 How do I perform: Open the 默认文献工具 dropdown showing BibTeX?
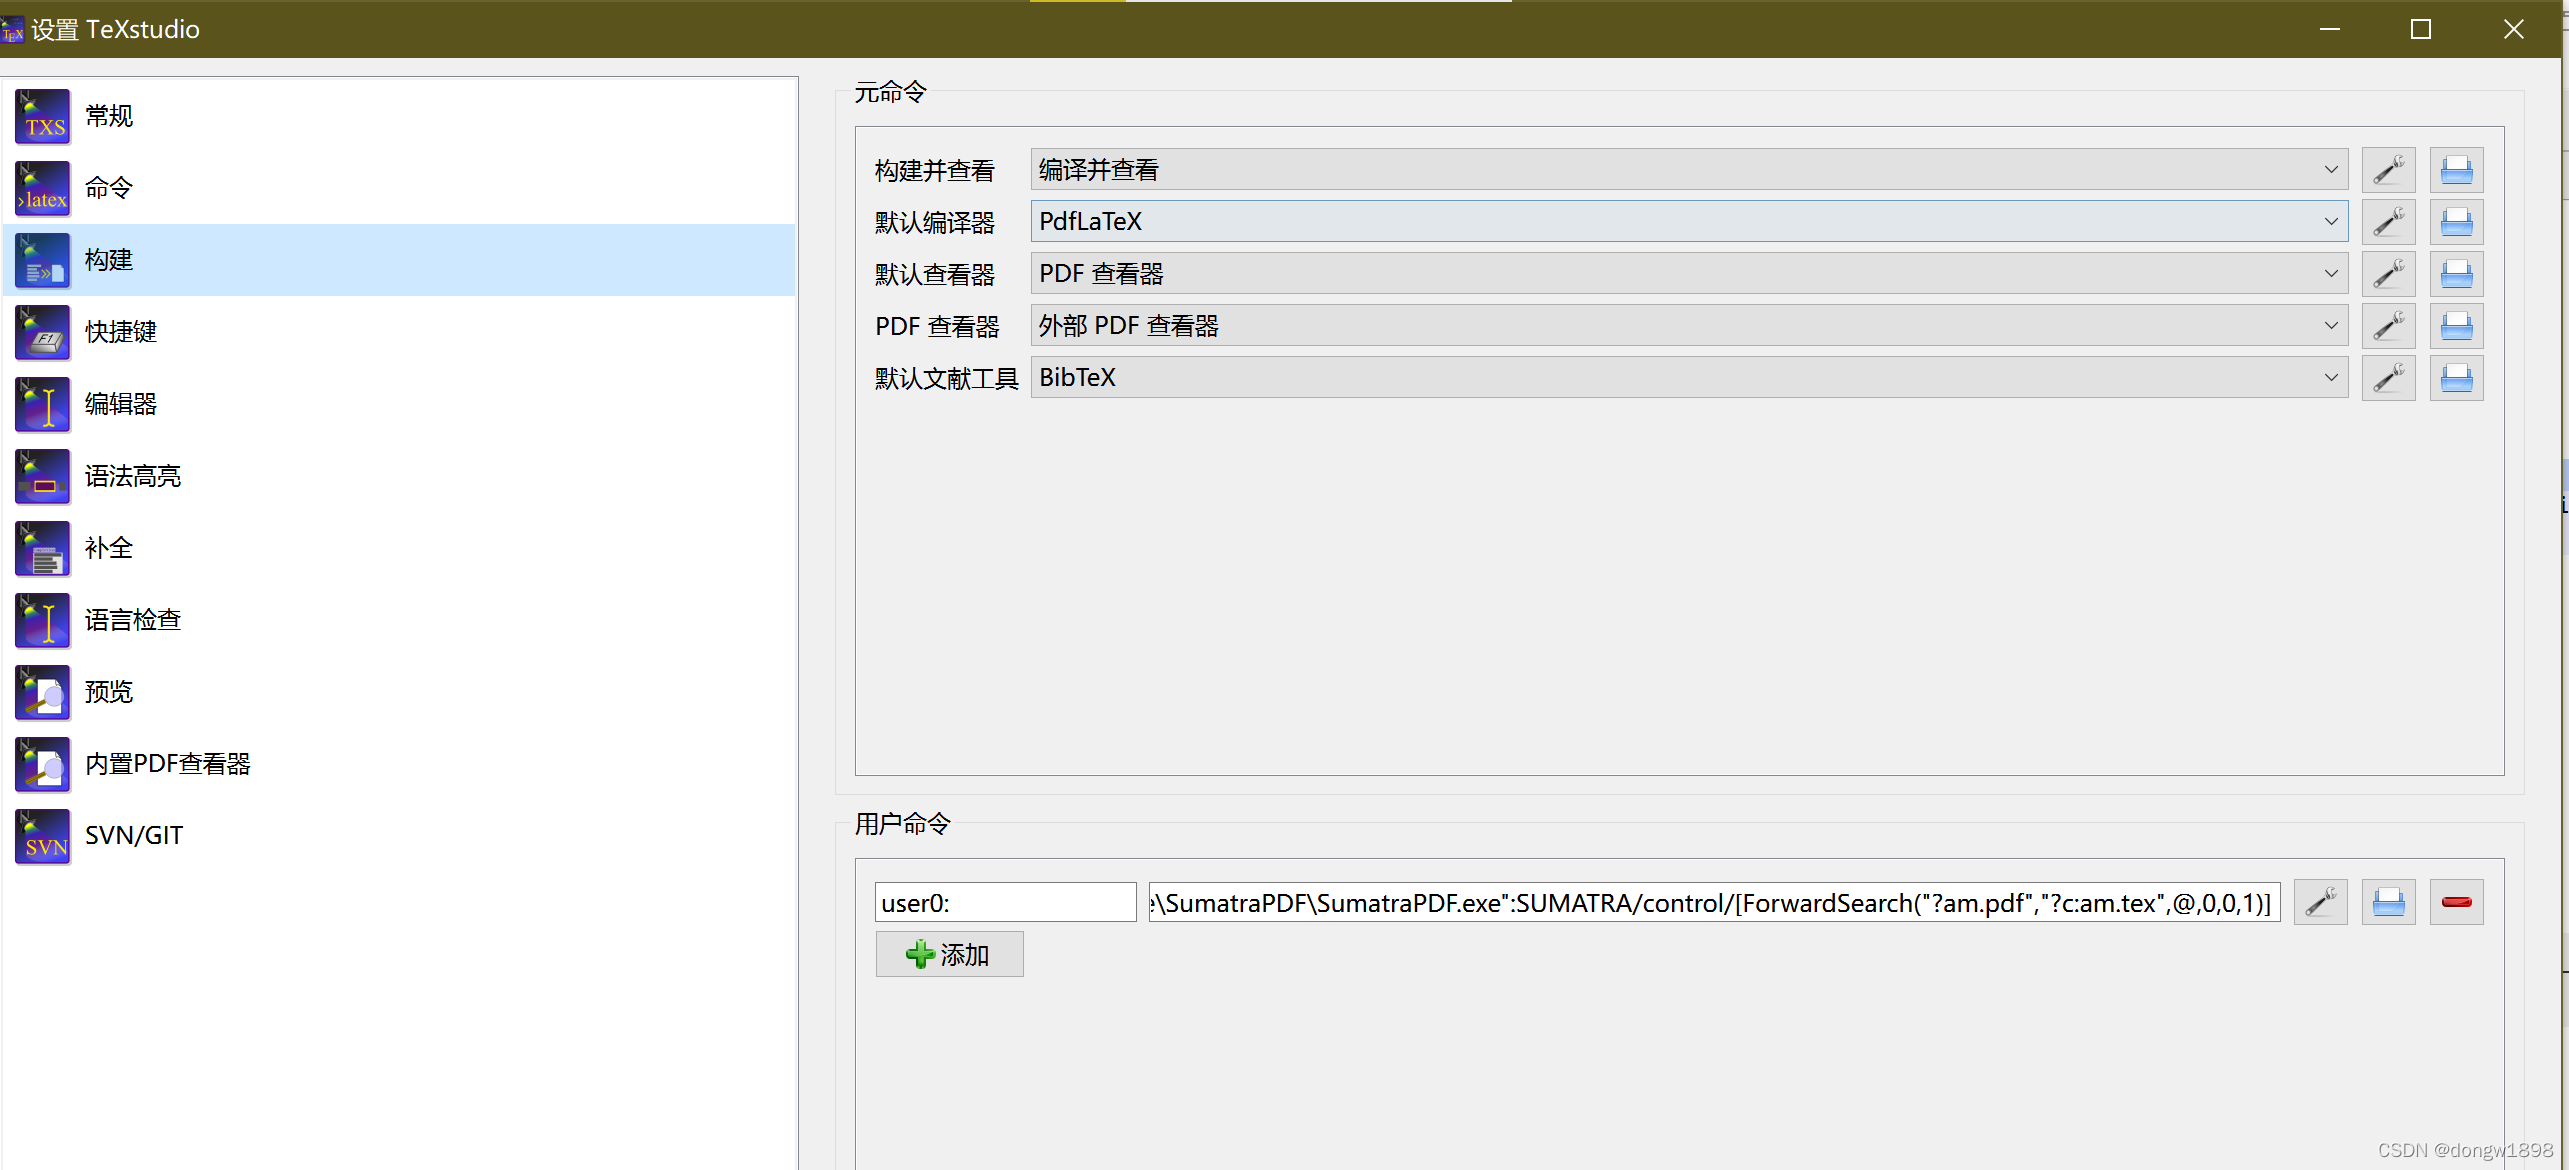[1689, 378]
